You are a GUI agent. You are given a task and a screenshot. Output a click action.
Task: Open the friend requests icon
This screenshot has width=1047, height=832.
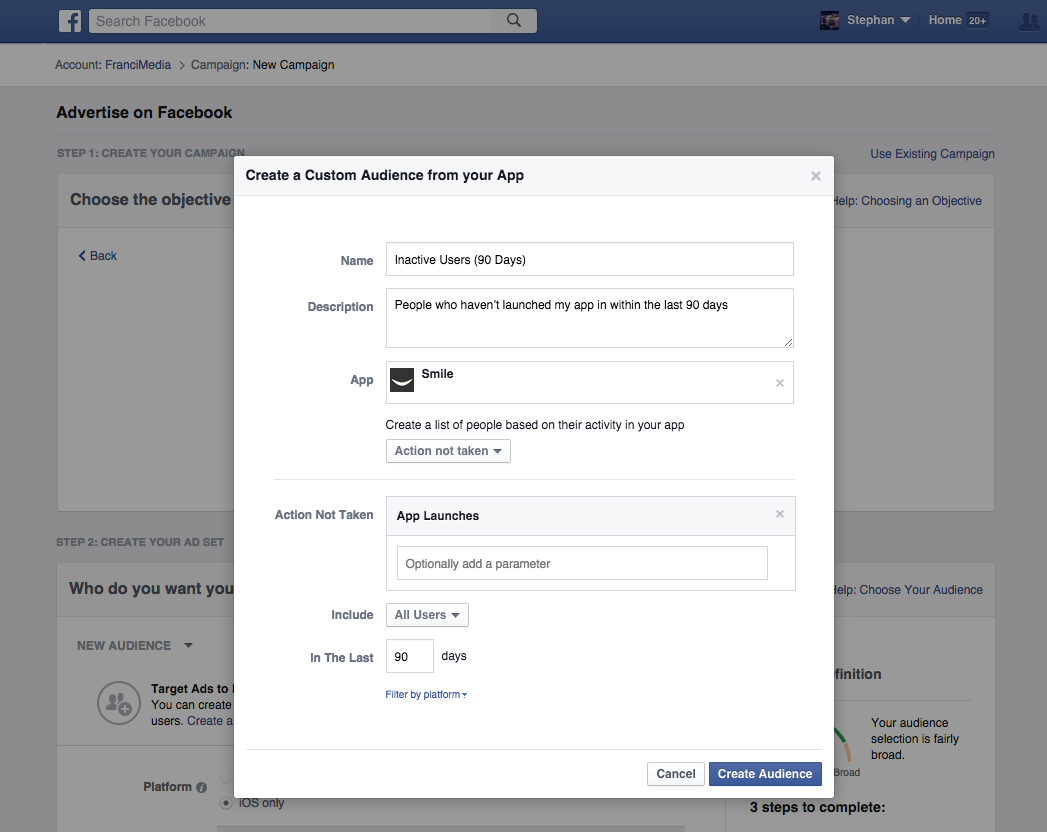1030,21
